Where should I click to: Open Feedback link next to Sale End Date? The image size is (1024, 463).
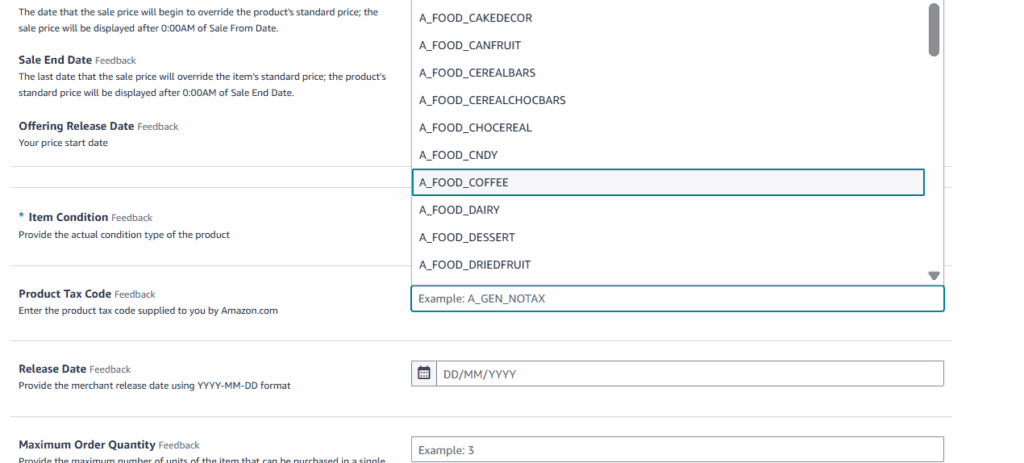coord(115,61)
